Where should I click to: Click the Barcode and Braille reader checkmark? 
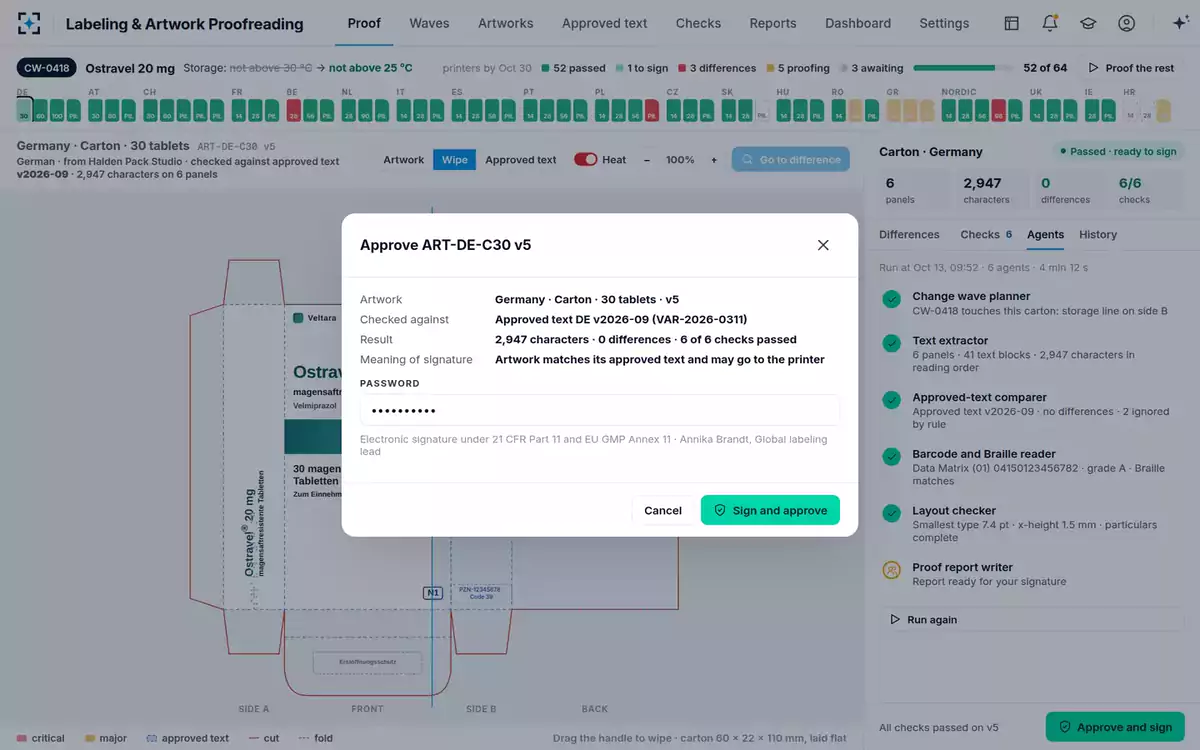pos(892,456)
